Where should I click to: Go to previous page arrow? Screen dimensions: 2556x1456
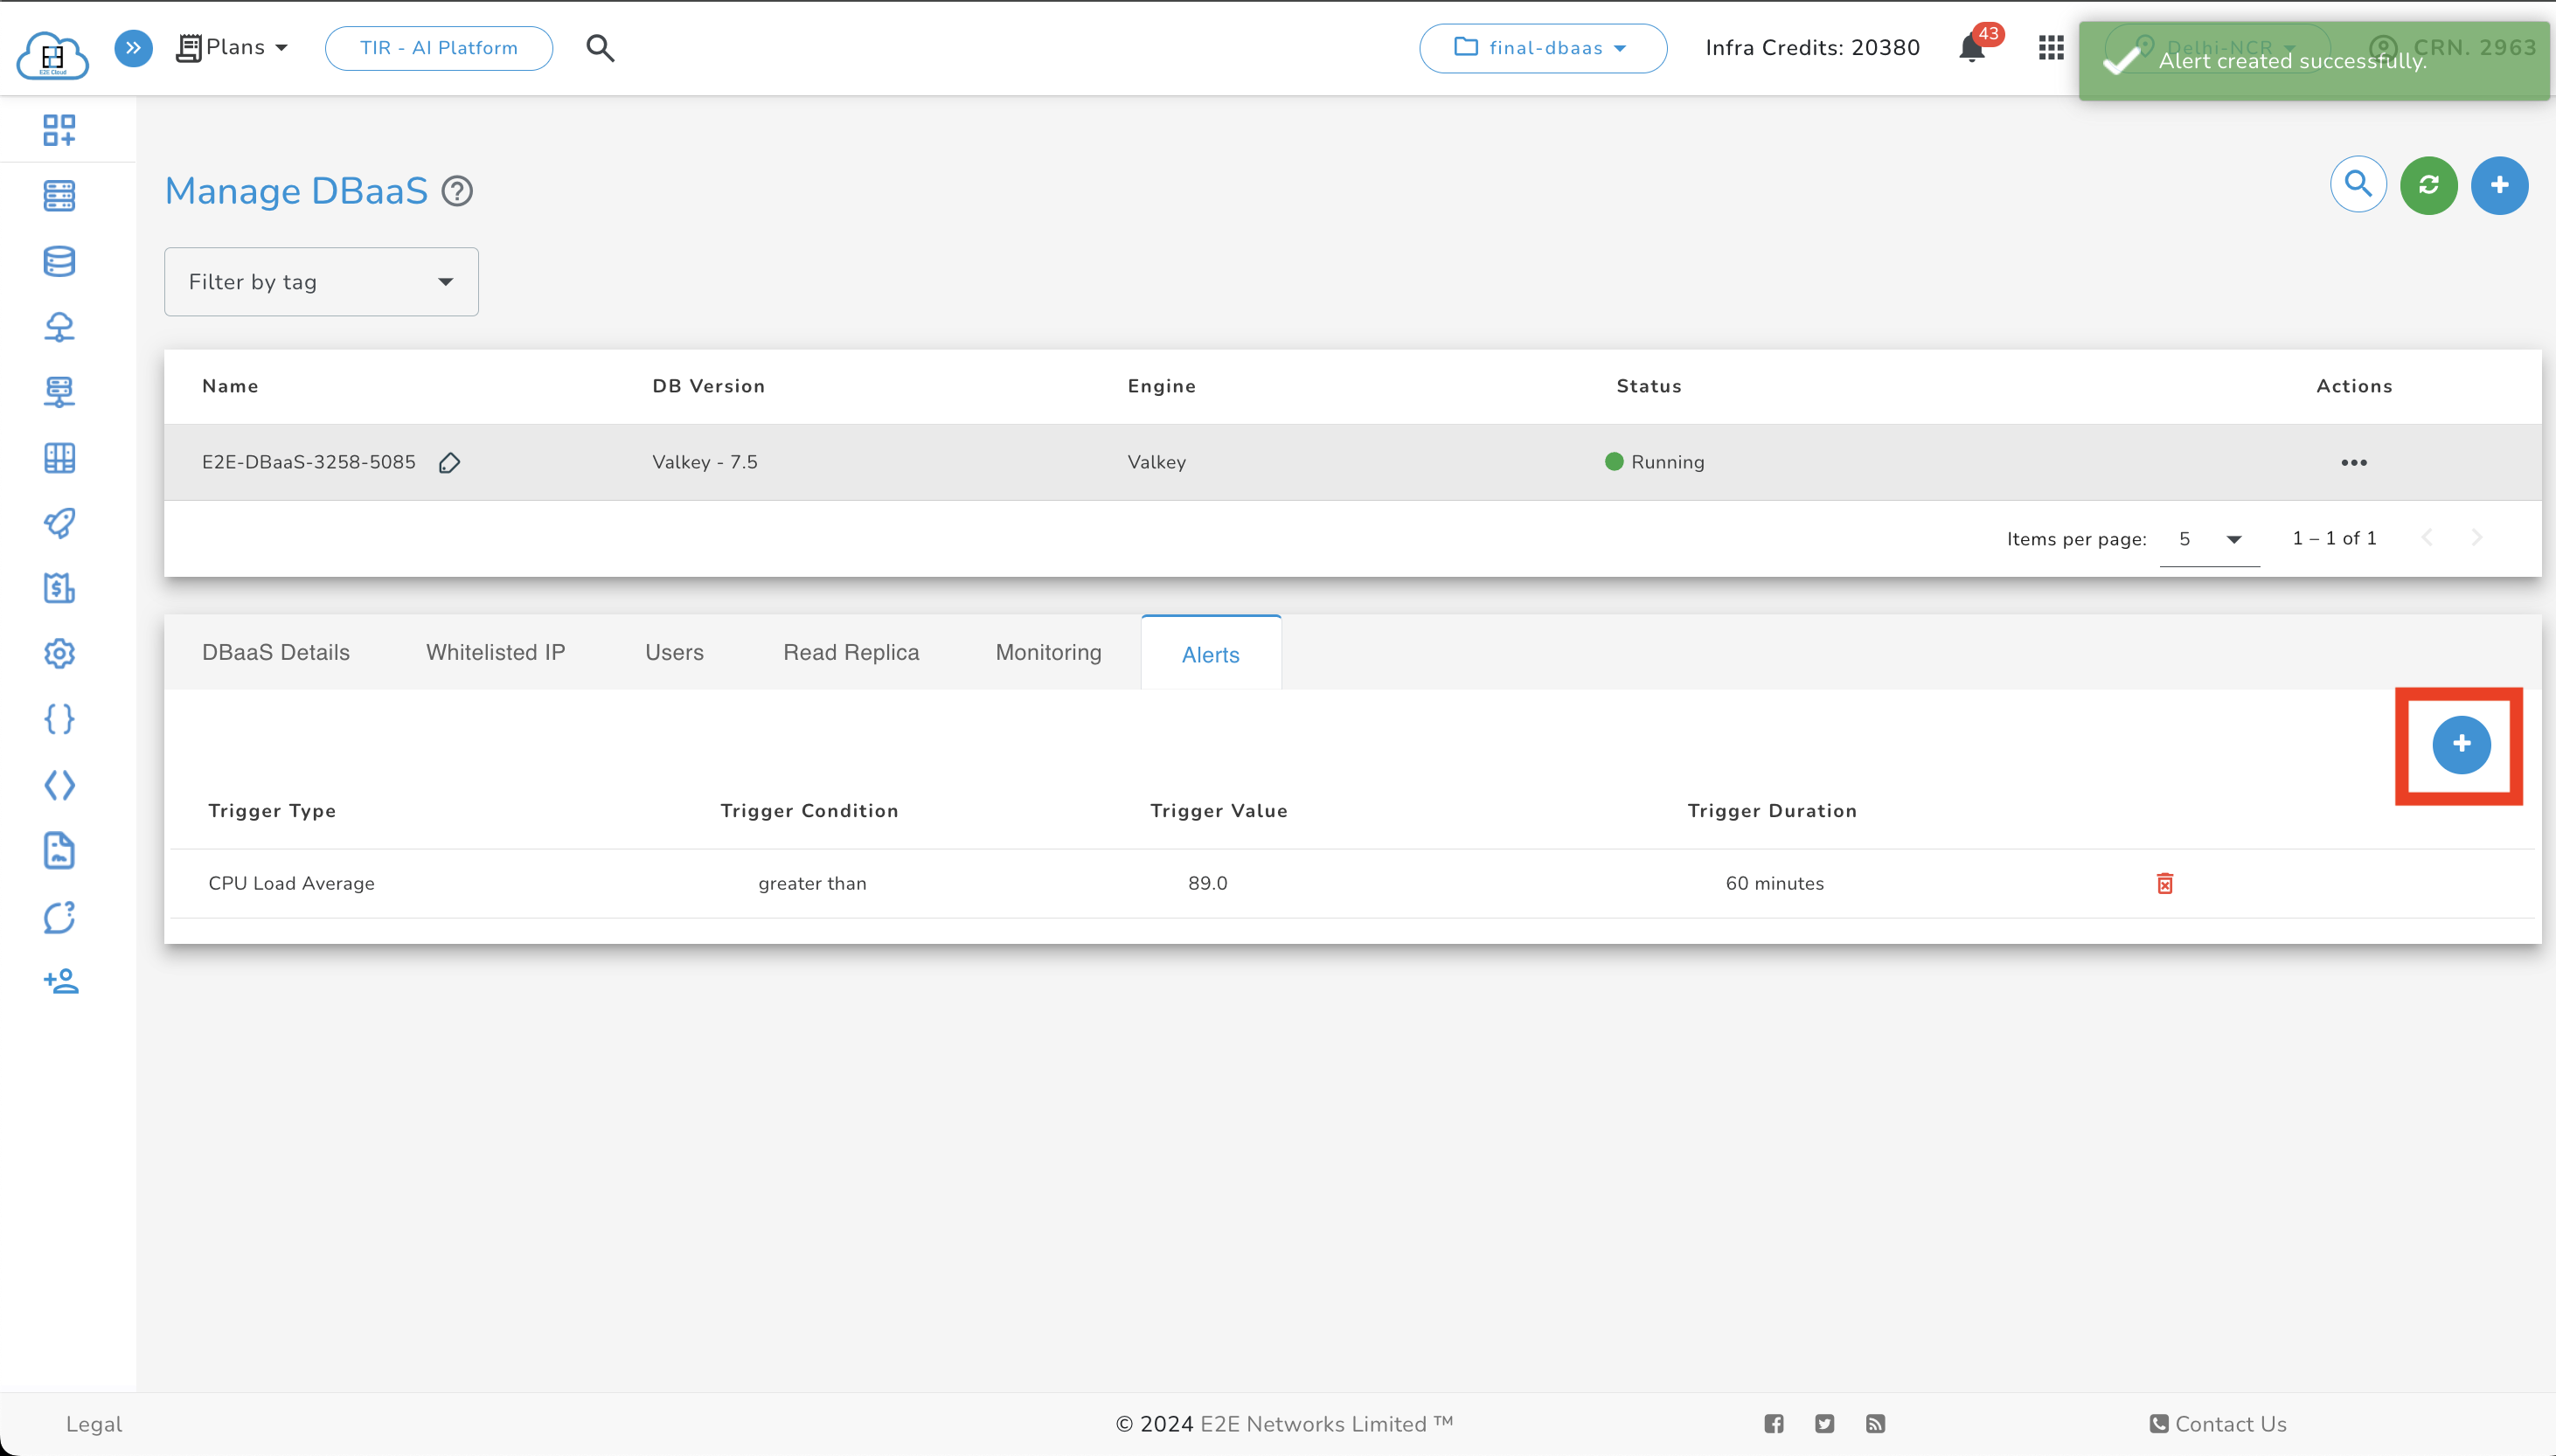tap(2427, 538)
